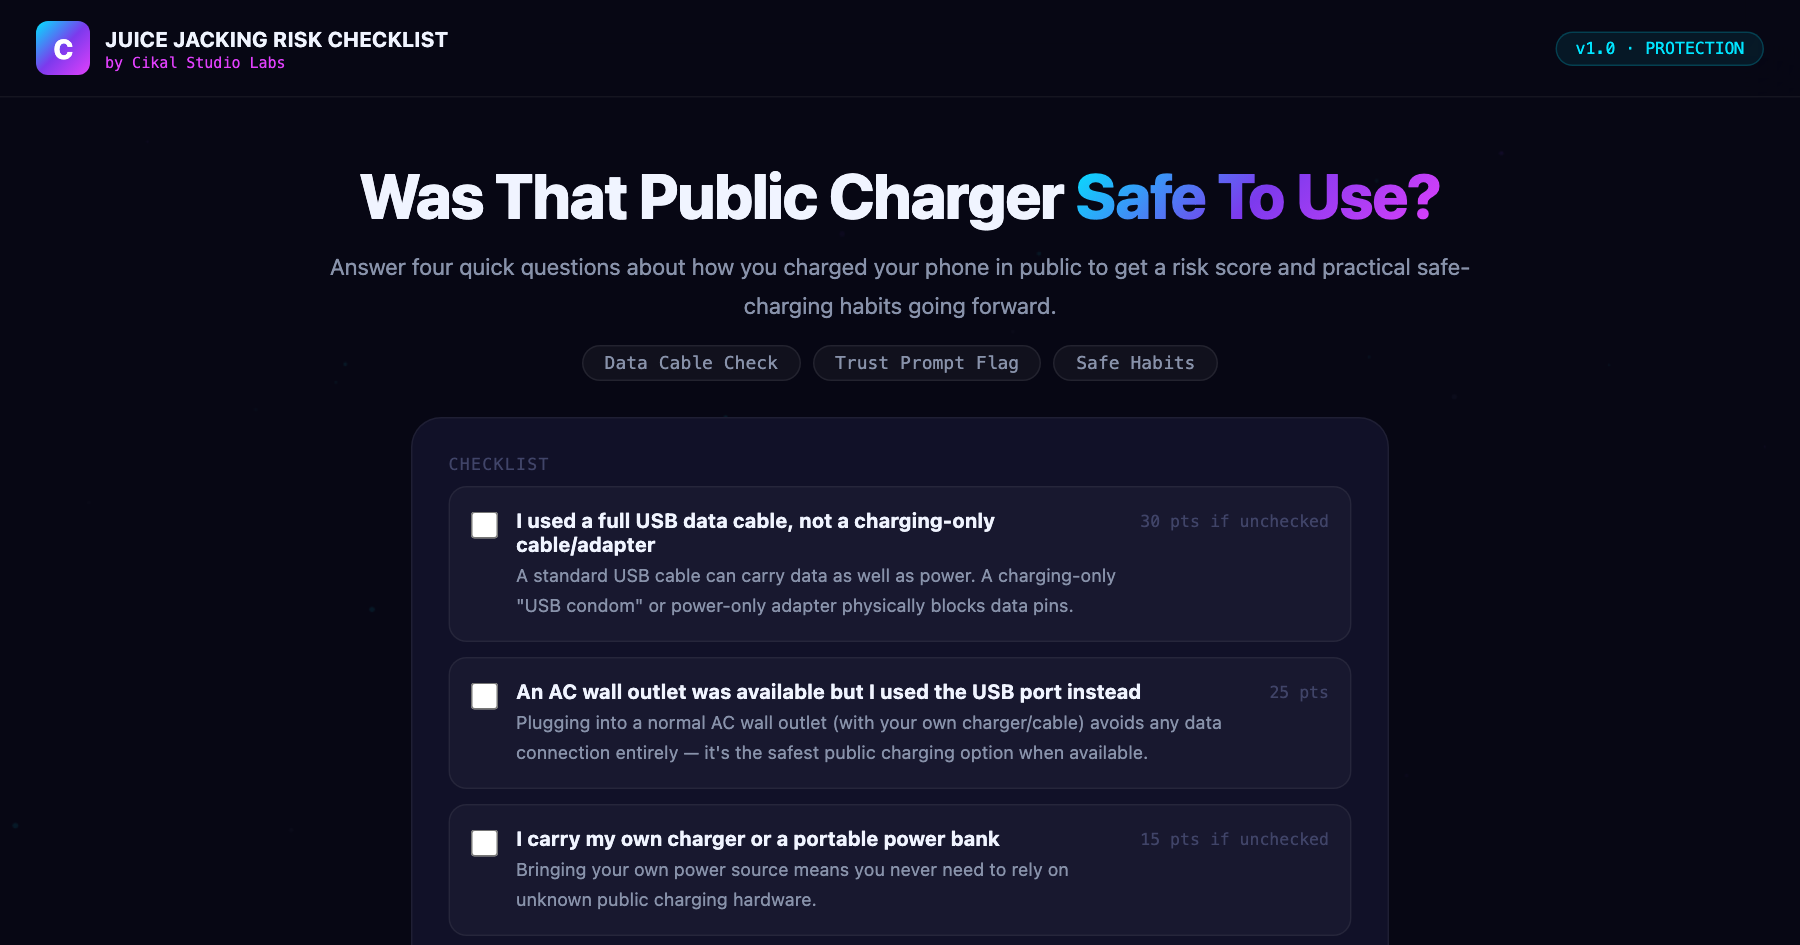
Task: Open the 'by Cikal Studio Labs' link
Action: pos(195,63)
